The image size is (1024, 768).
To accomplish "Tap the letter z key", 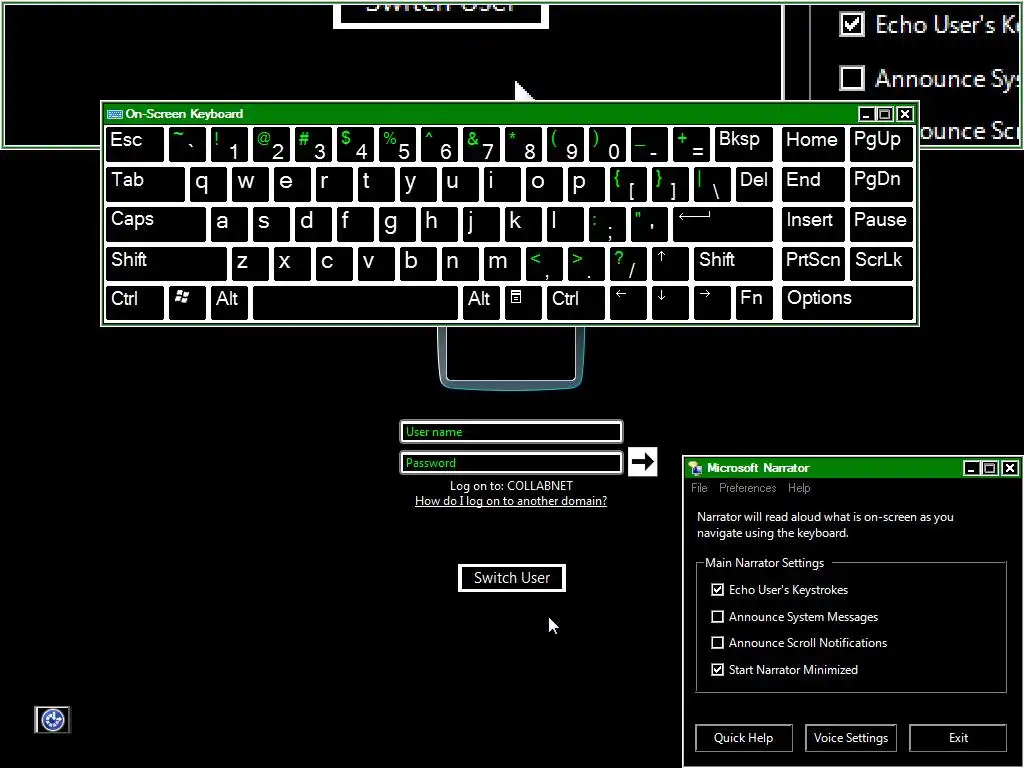I will [x=250, y=263].
